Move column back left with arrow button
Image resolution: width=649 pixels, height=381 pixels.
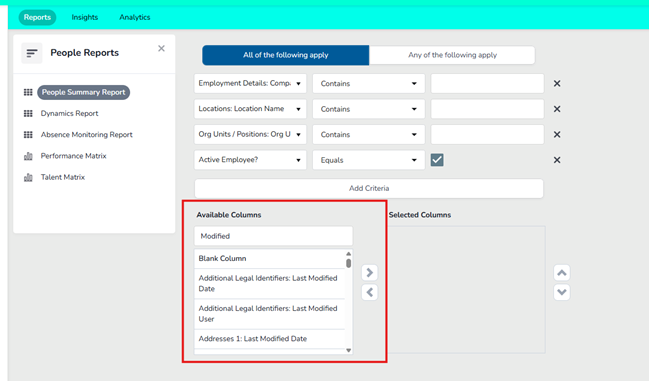coord(370,292)
